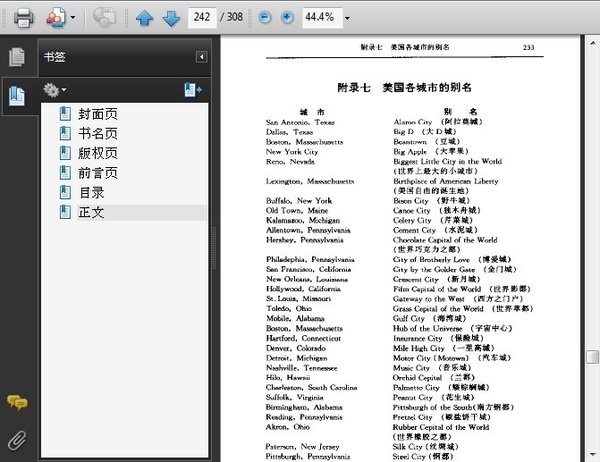The width and height of the screenshot is (600, 462).
Task: Click the zoom in plus button
Action: point(287,17)
